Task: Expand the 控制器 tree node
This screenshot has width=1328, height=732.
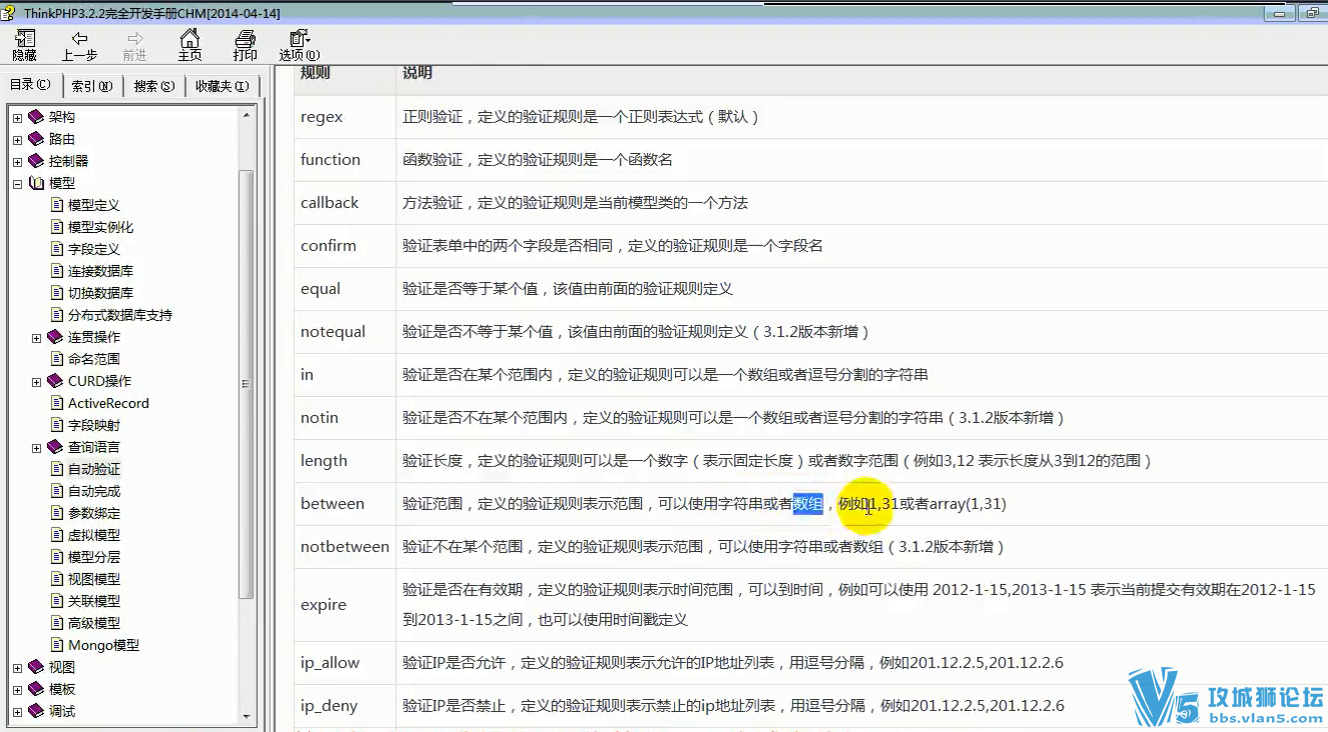Action: click(x=17, y=161)
